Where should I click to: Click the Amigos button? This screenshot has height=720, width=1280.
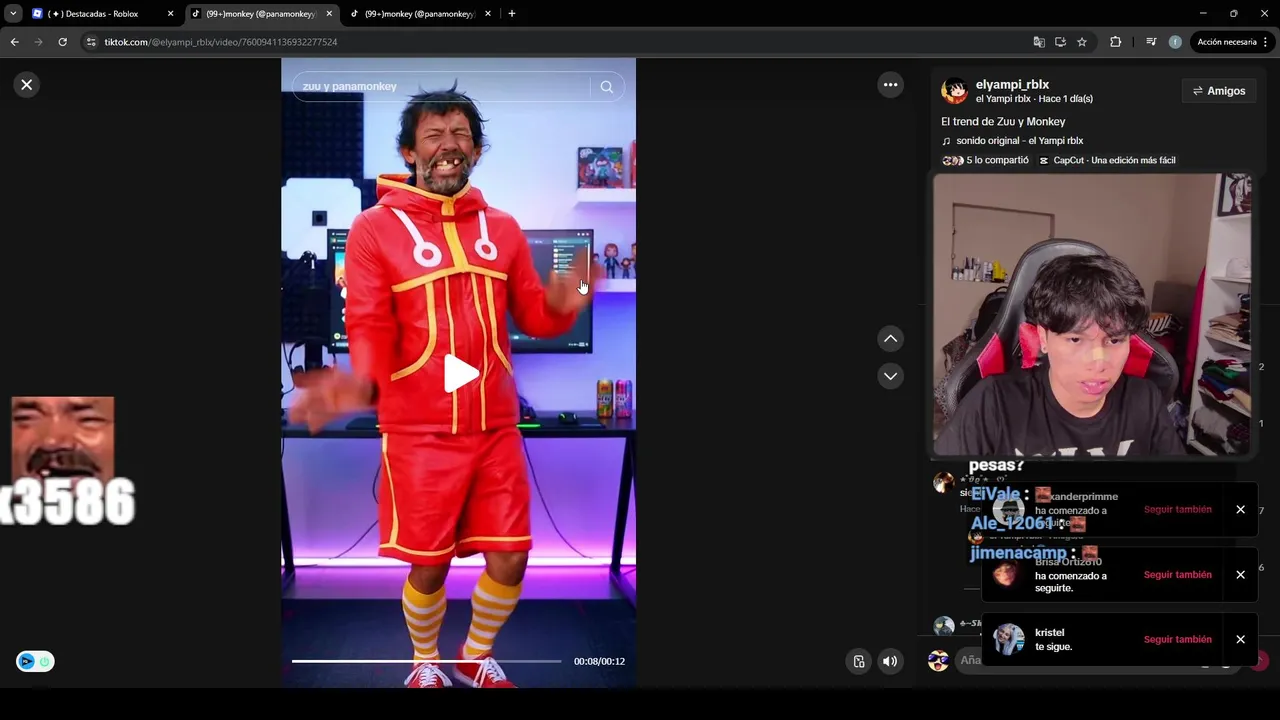(1219, 91)
